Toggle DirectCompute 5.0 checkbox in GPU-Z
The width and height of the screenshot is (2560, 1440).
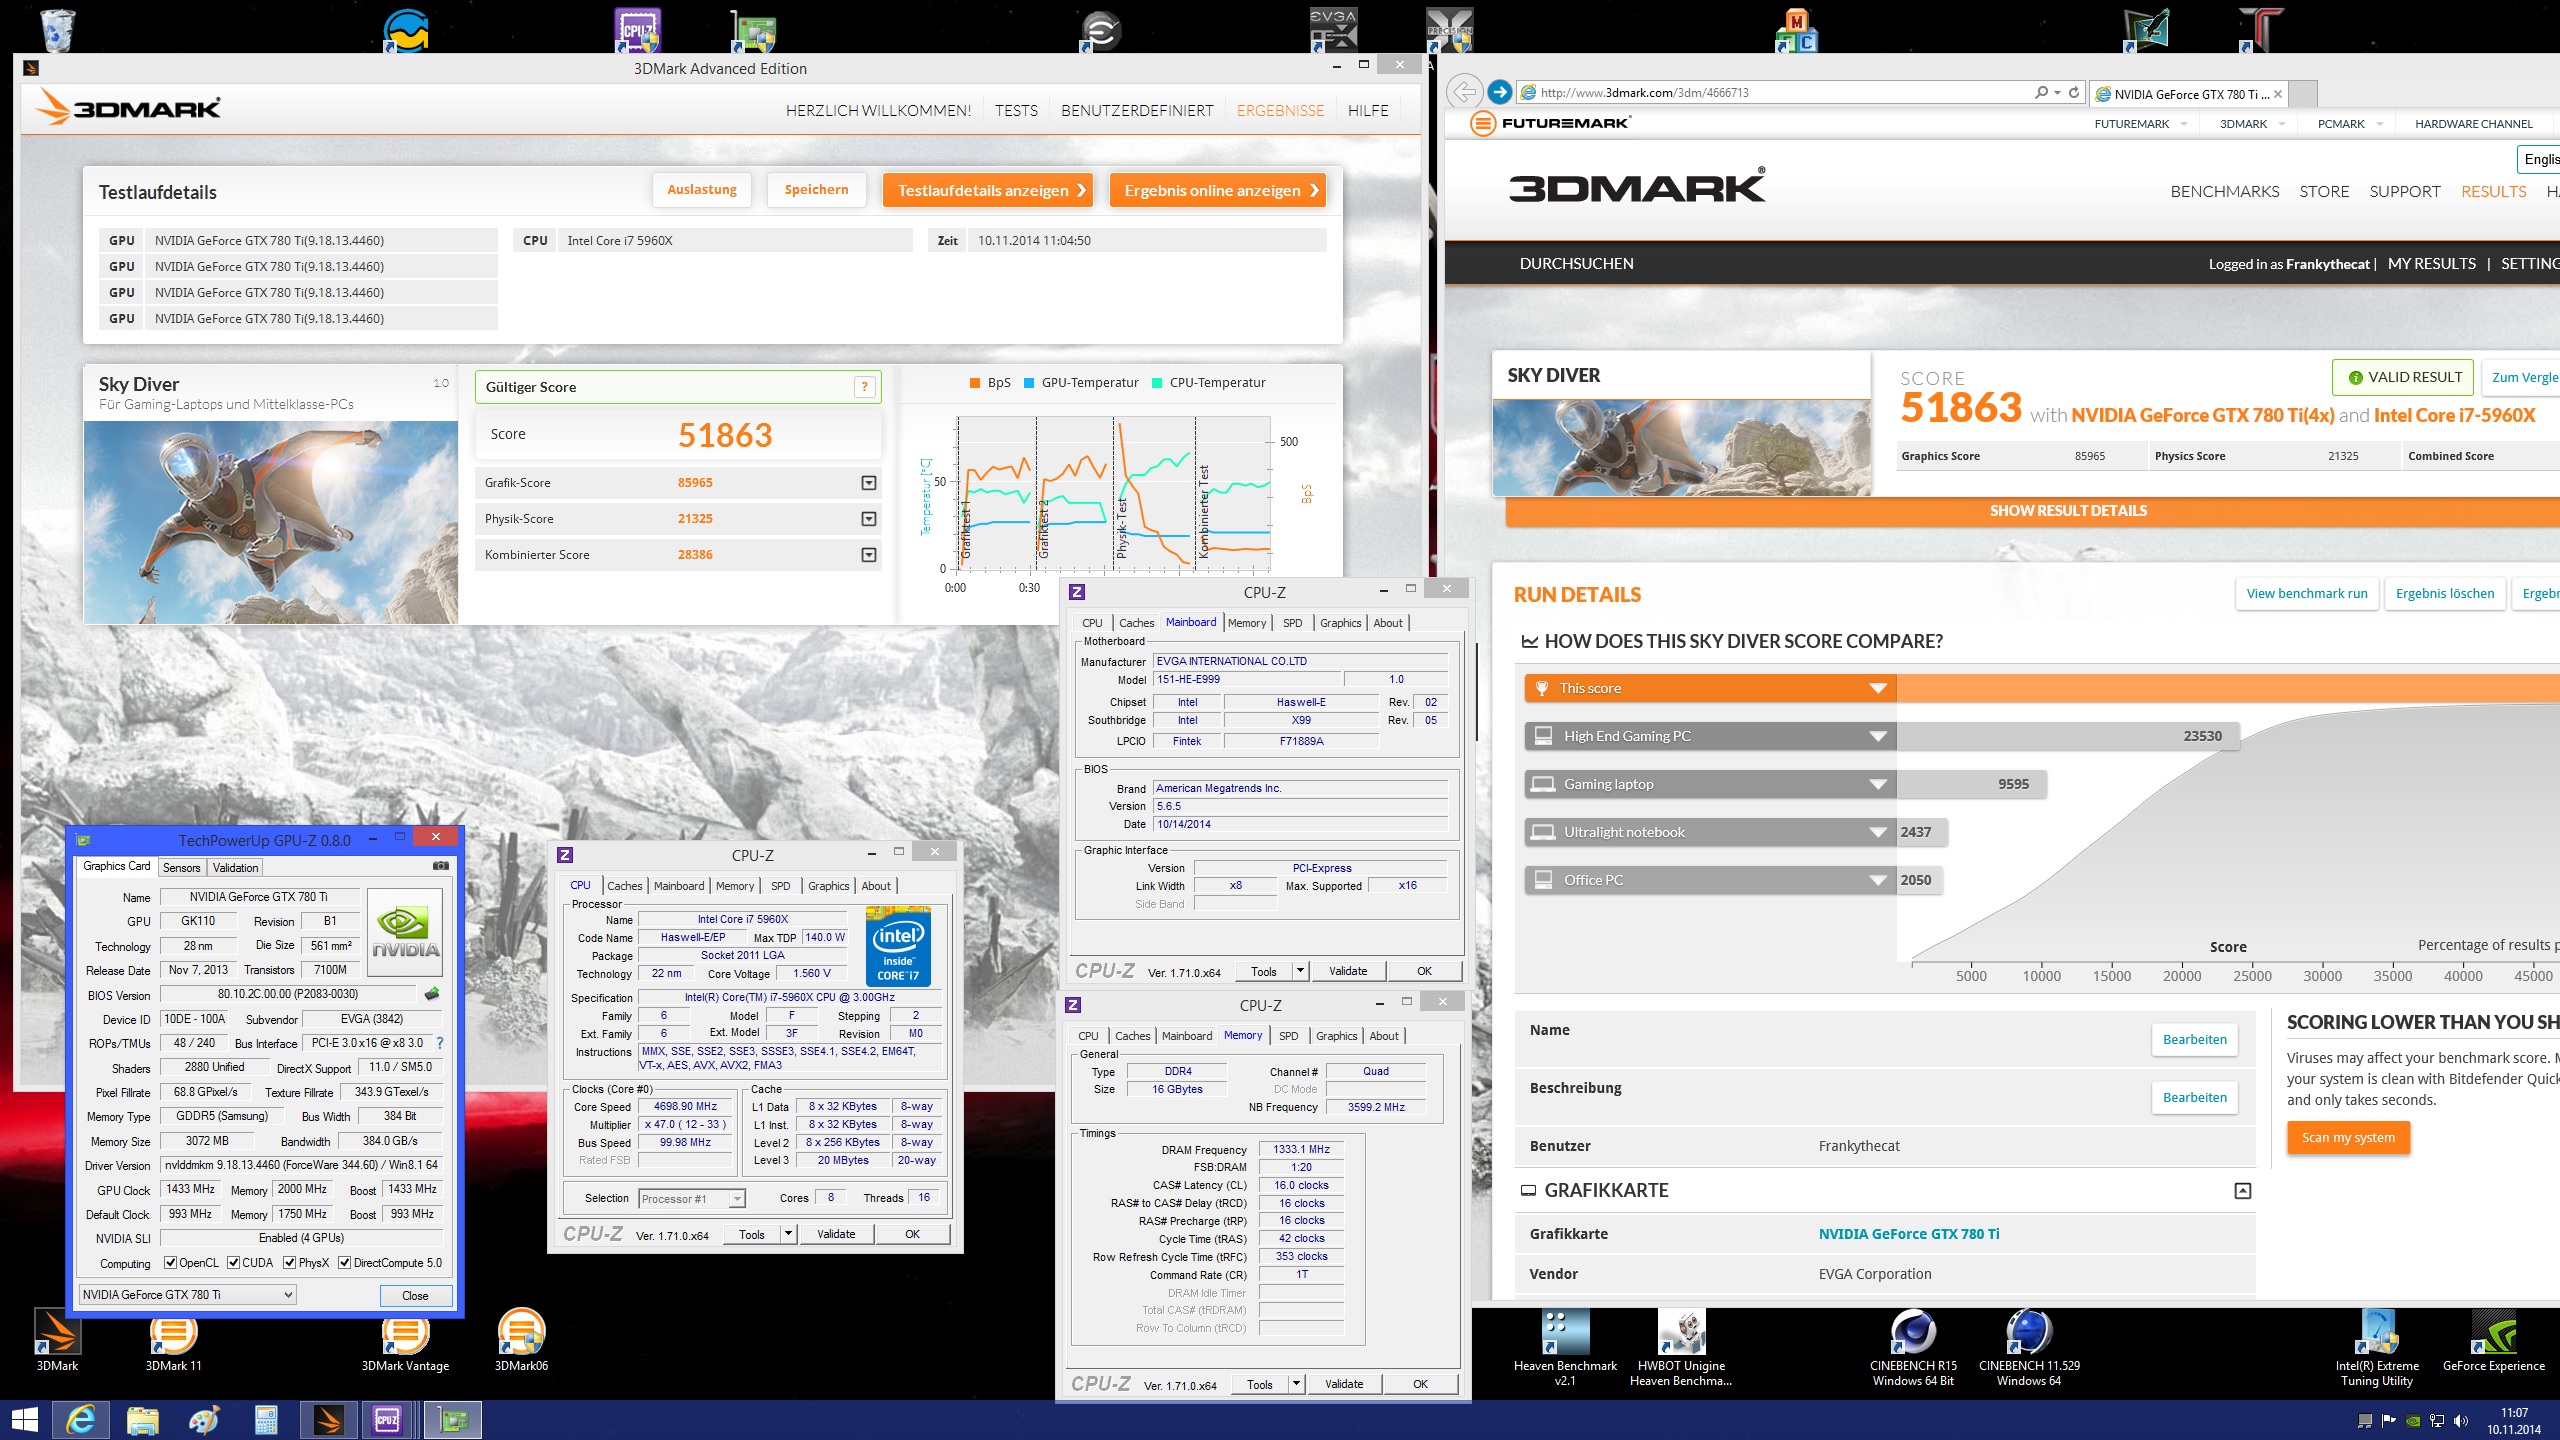[344, 1263]
